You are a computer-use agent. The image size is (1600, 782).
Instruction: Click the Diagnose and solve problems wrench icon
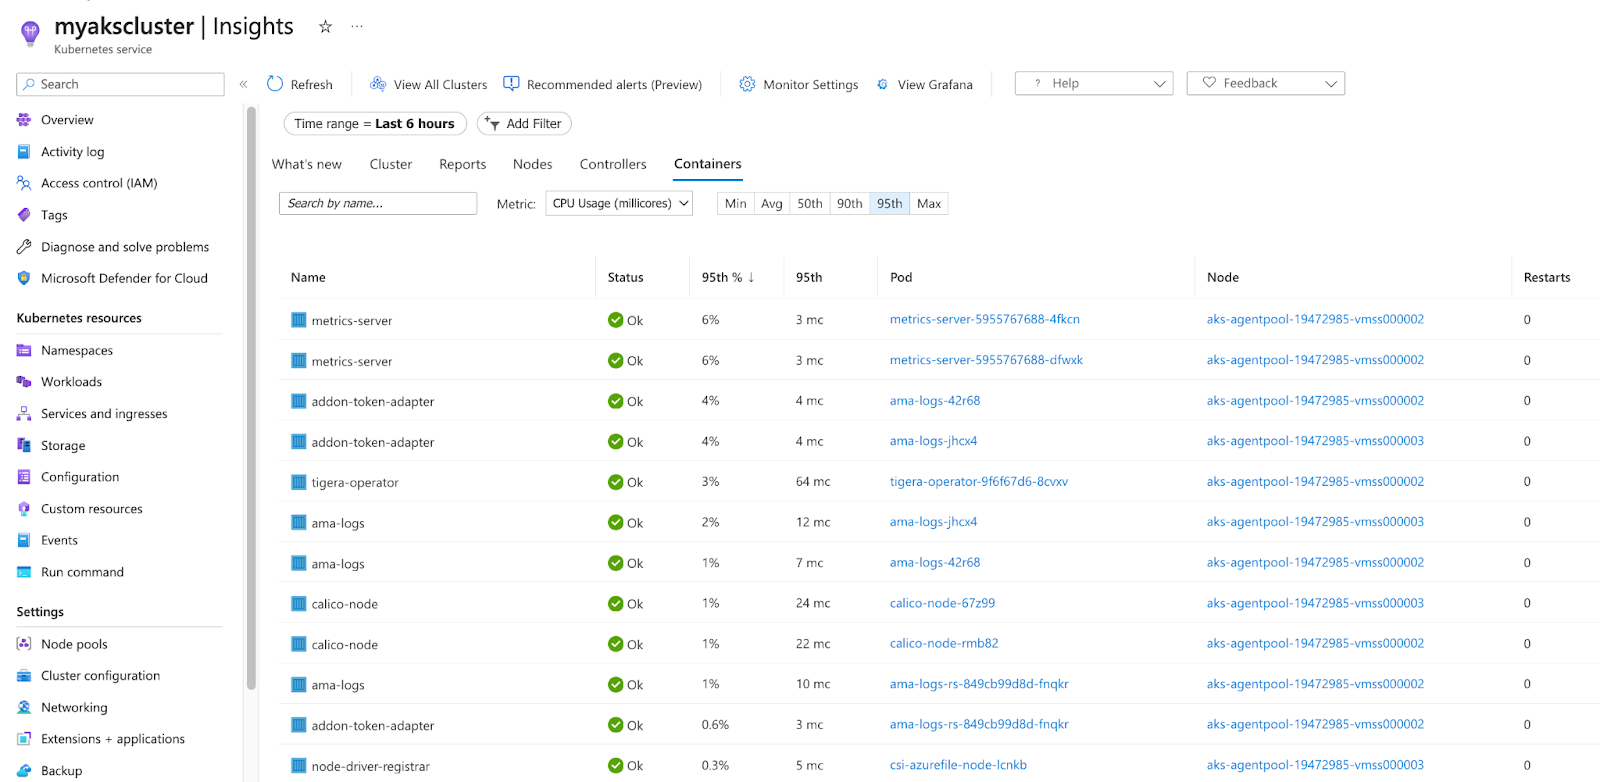click(24, 247)
